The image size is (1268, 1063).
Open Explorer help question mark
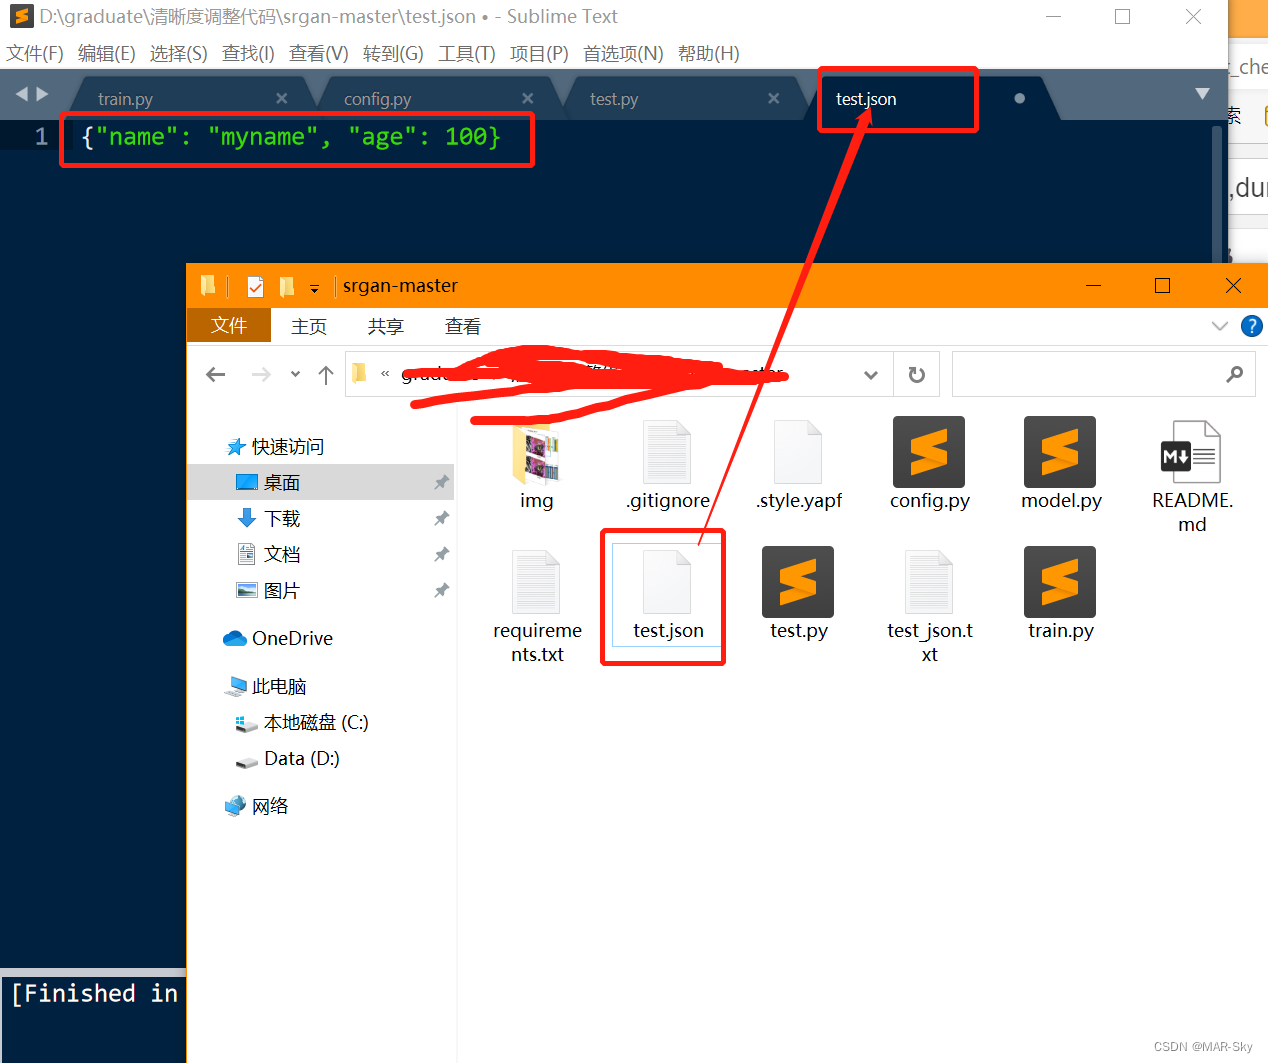(1251, 326)
